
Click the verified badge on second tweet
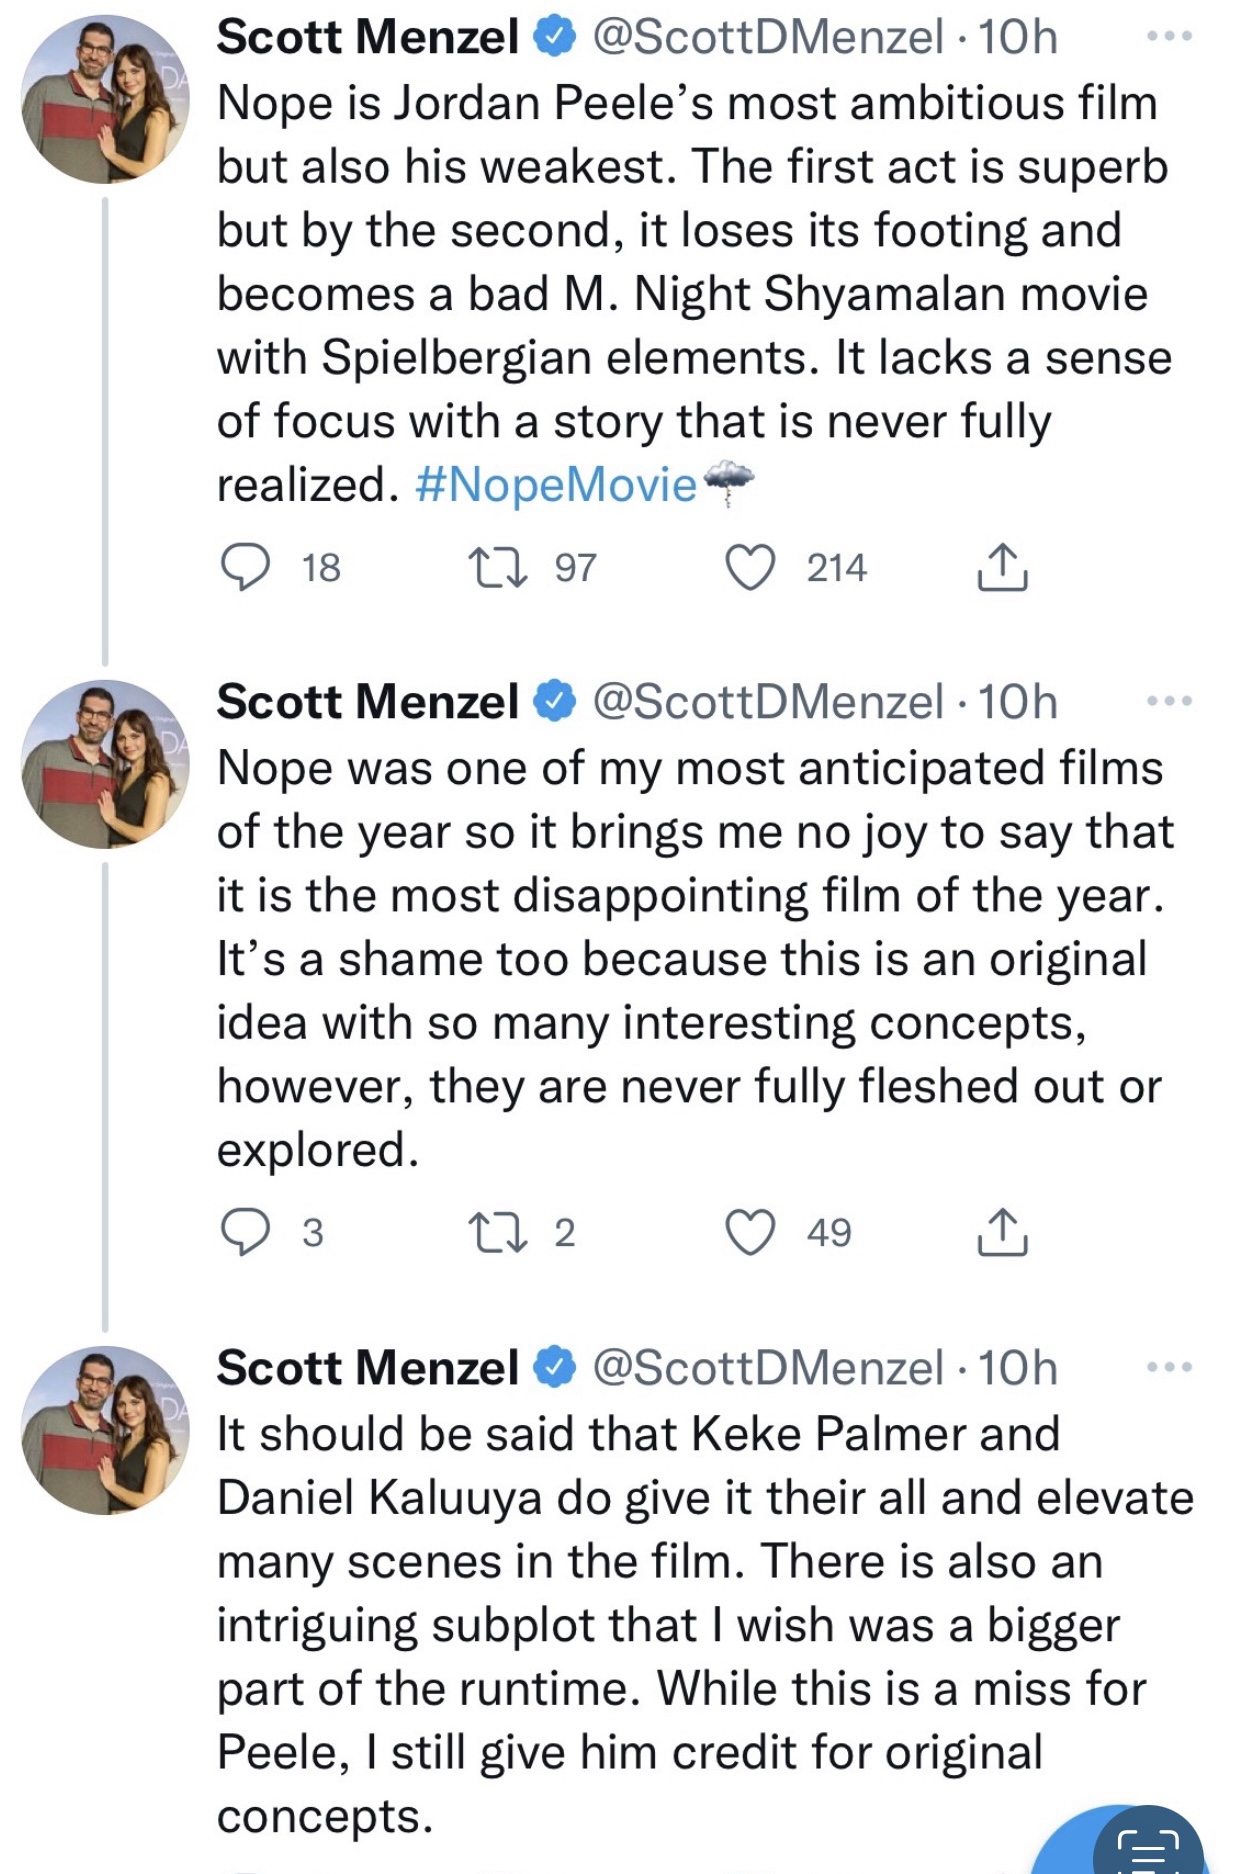click(555, 701)
